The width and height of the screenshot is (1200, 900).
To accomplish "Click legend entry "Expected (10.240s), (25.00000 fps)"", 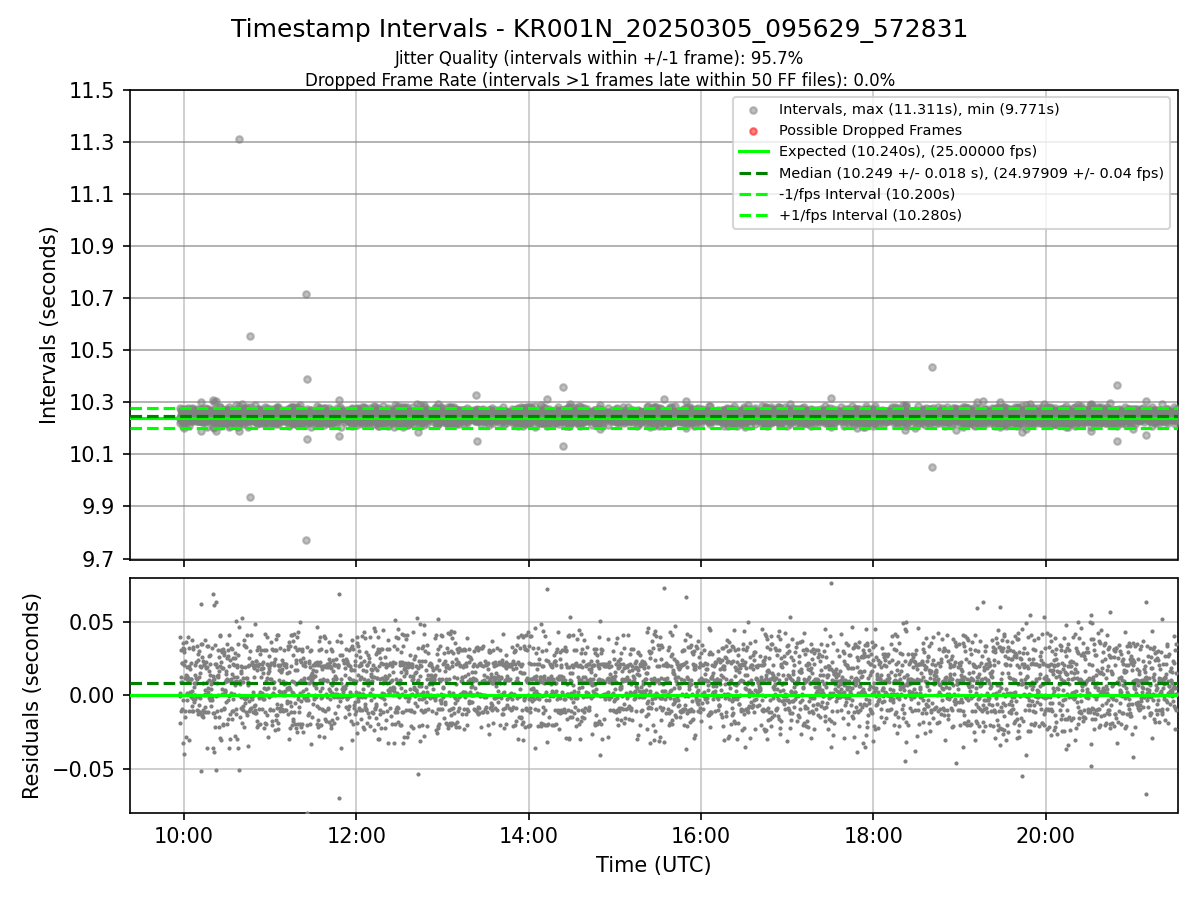I will click(x=907, y=151).
